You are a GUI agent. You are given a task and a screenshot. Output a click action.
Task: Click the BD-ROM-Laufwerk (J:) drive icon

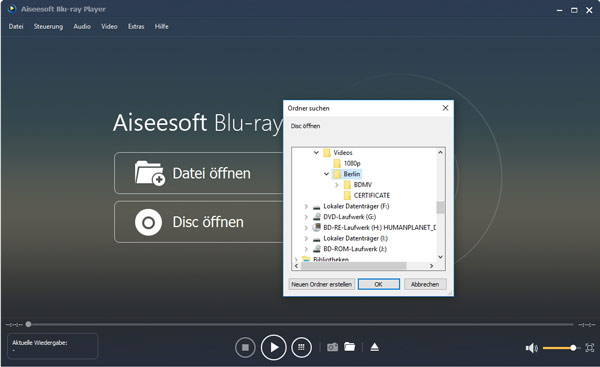316,249
